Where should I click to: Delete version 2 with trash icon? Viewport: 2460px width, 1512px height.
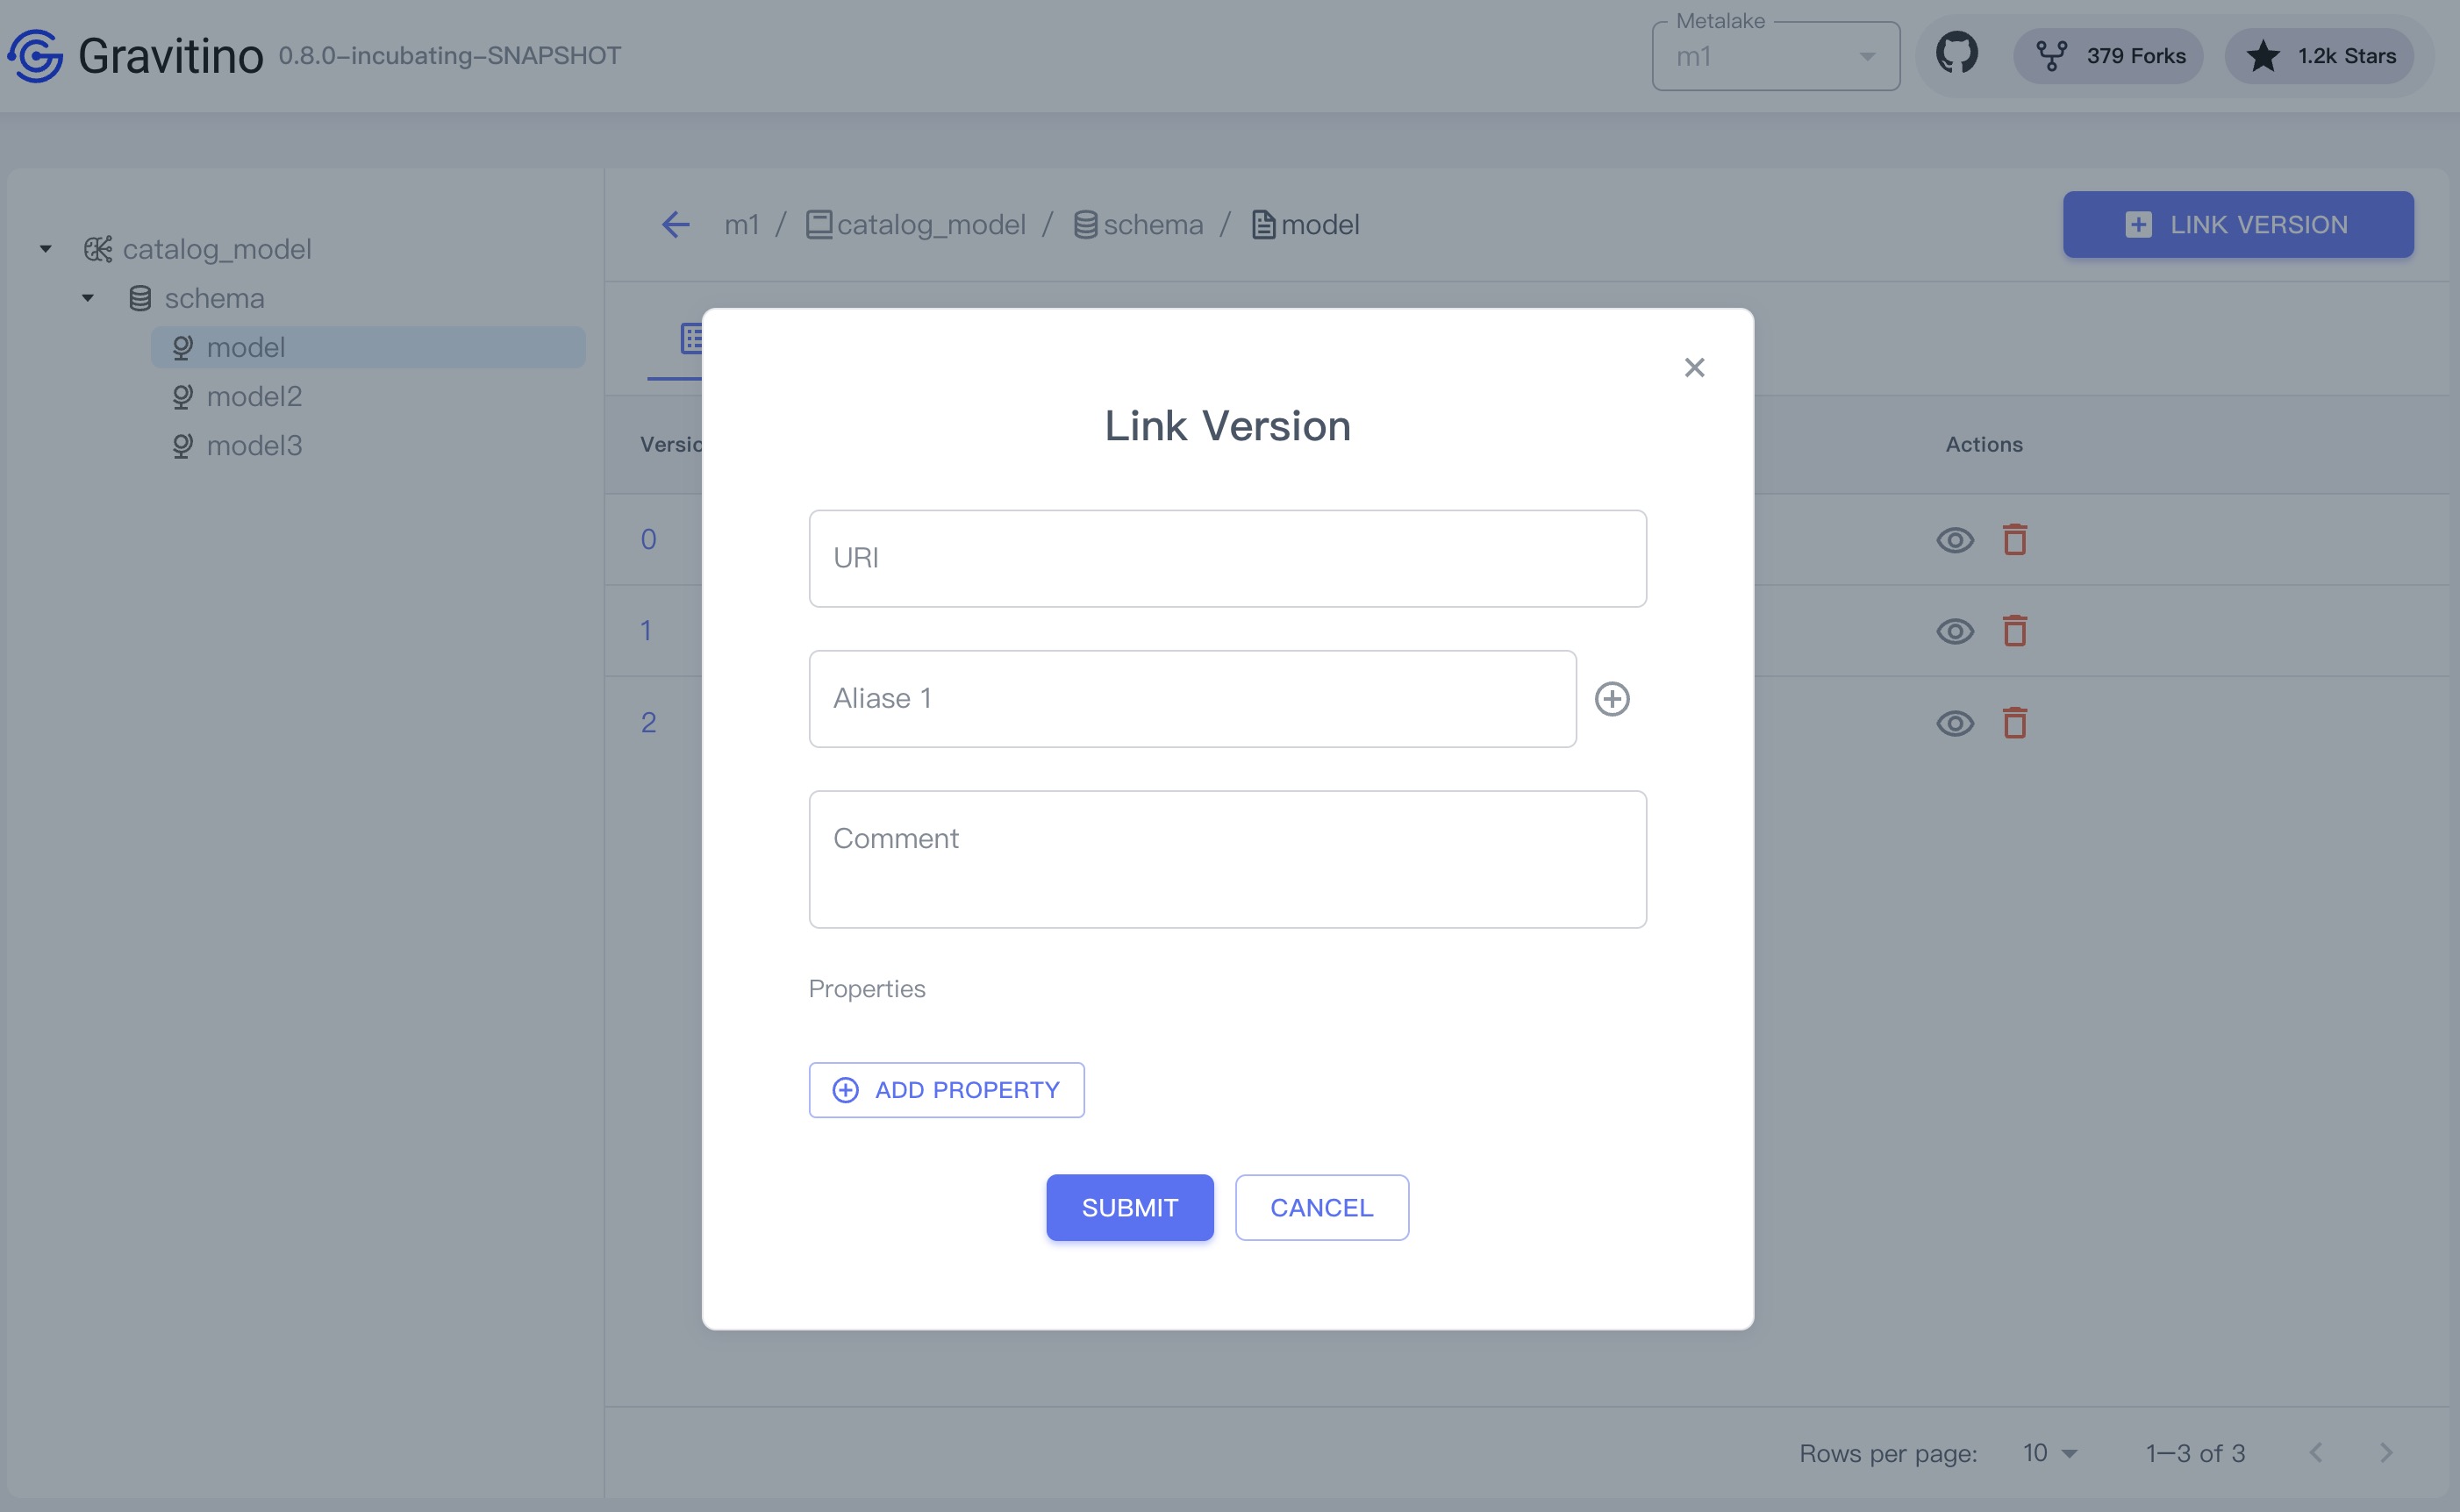[2014, 722]
